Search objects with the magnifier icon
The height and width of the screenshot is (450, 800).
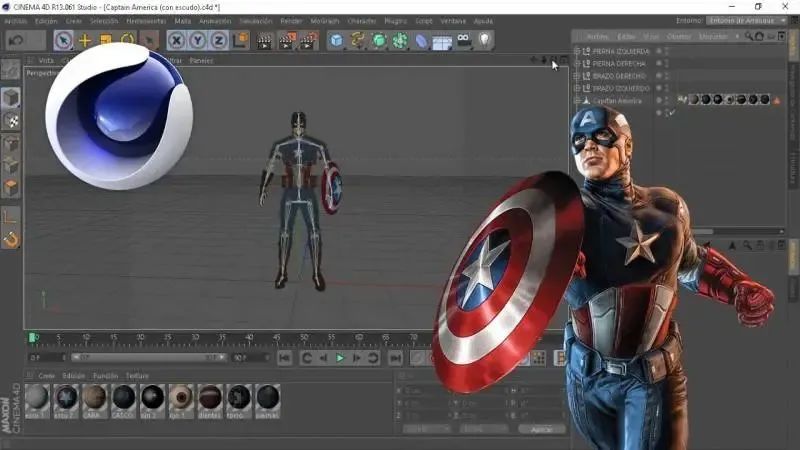[748, 36]
